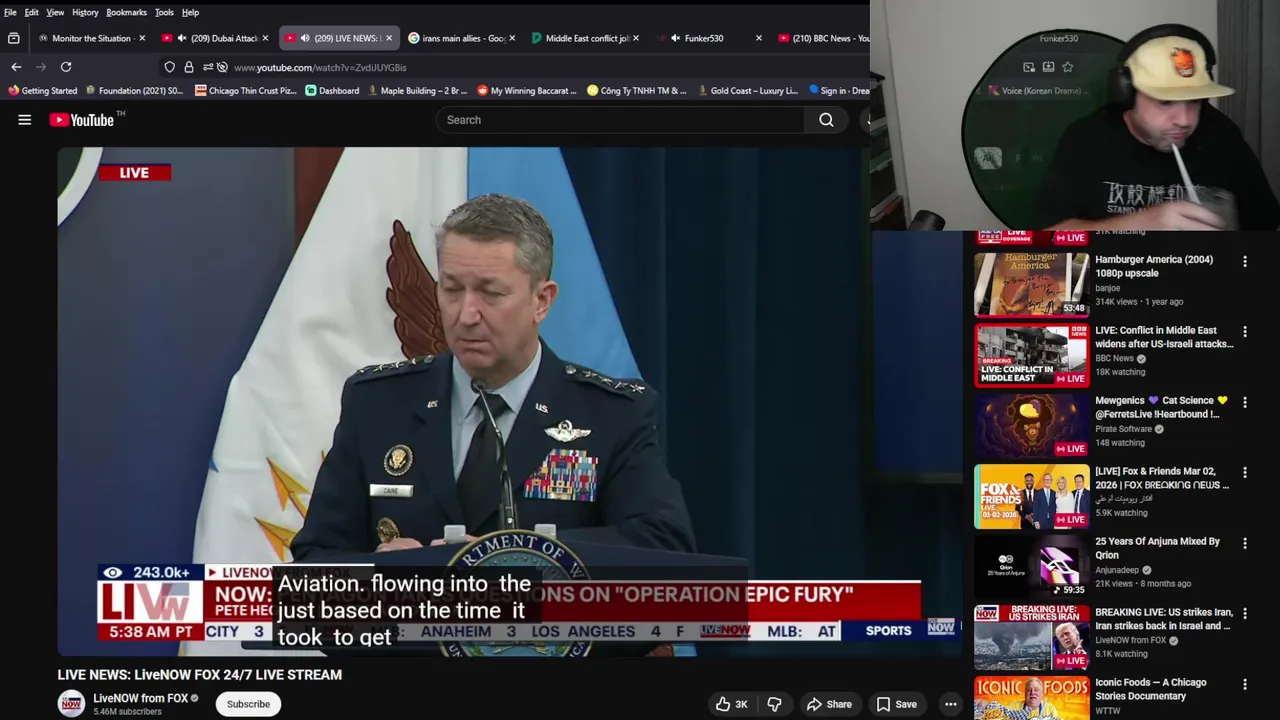This screenshot has width=1280, height=720.
Task: Switch to the Funker530 tab
Action: (710, 38)
